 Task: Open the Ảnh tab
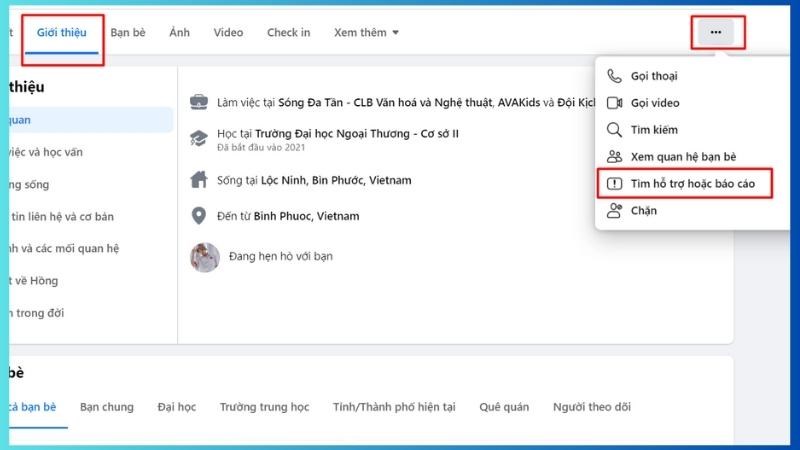point(179,33)
